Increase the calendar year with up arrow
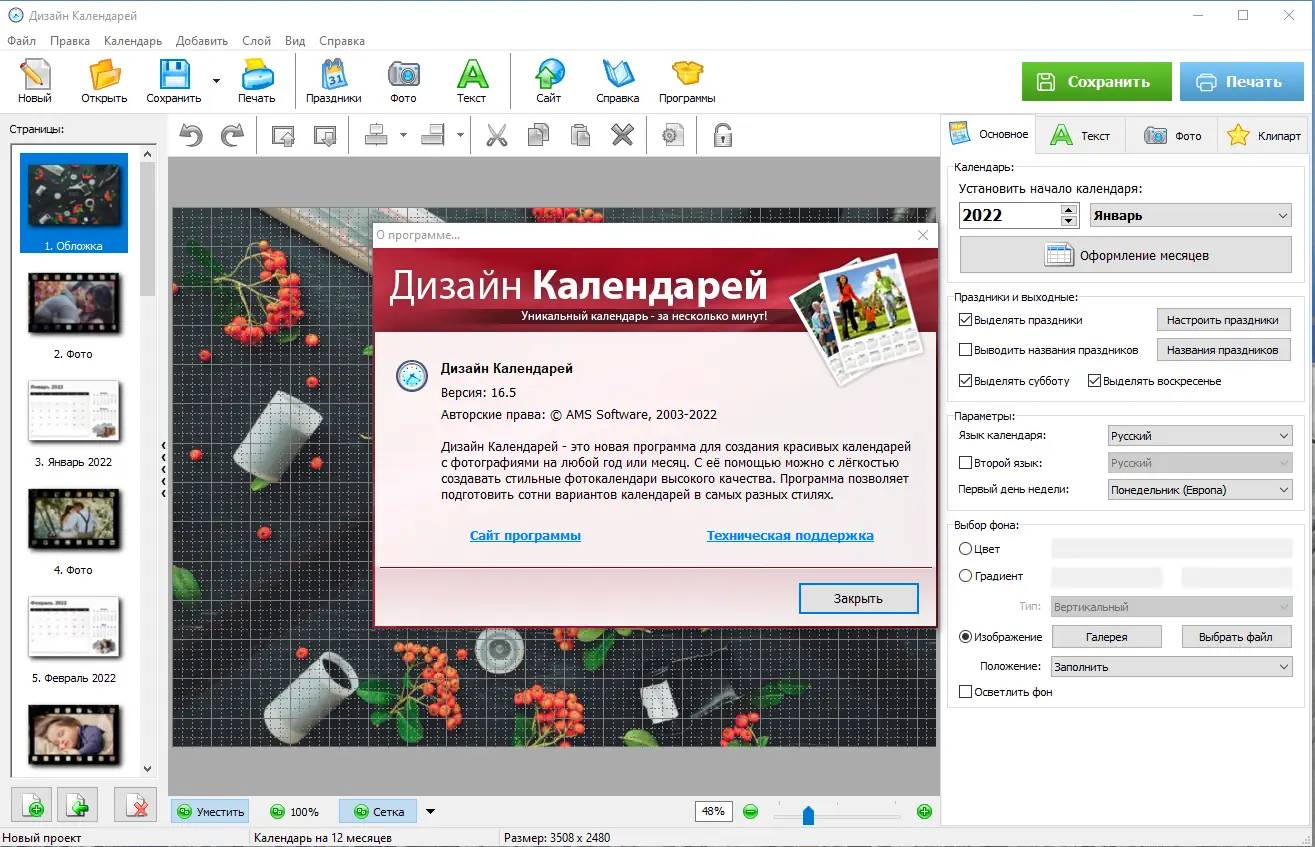This screenshot has width=1315, height=847. (x=1069, y=209)
